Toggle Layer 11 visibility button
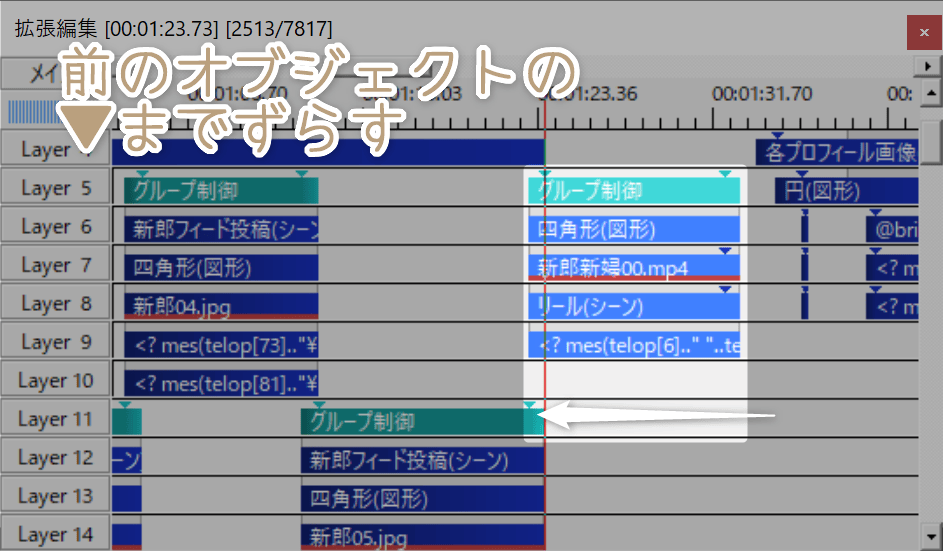 tap(55, 419)
